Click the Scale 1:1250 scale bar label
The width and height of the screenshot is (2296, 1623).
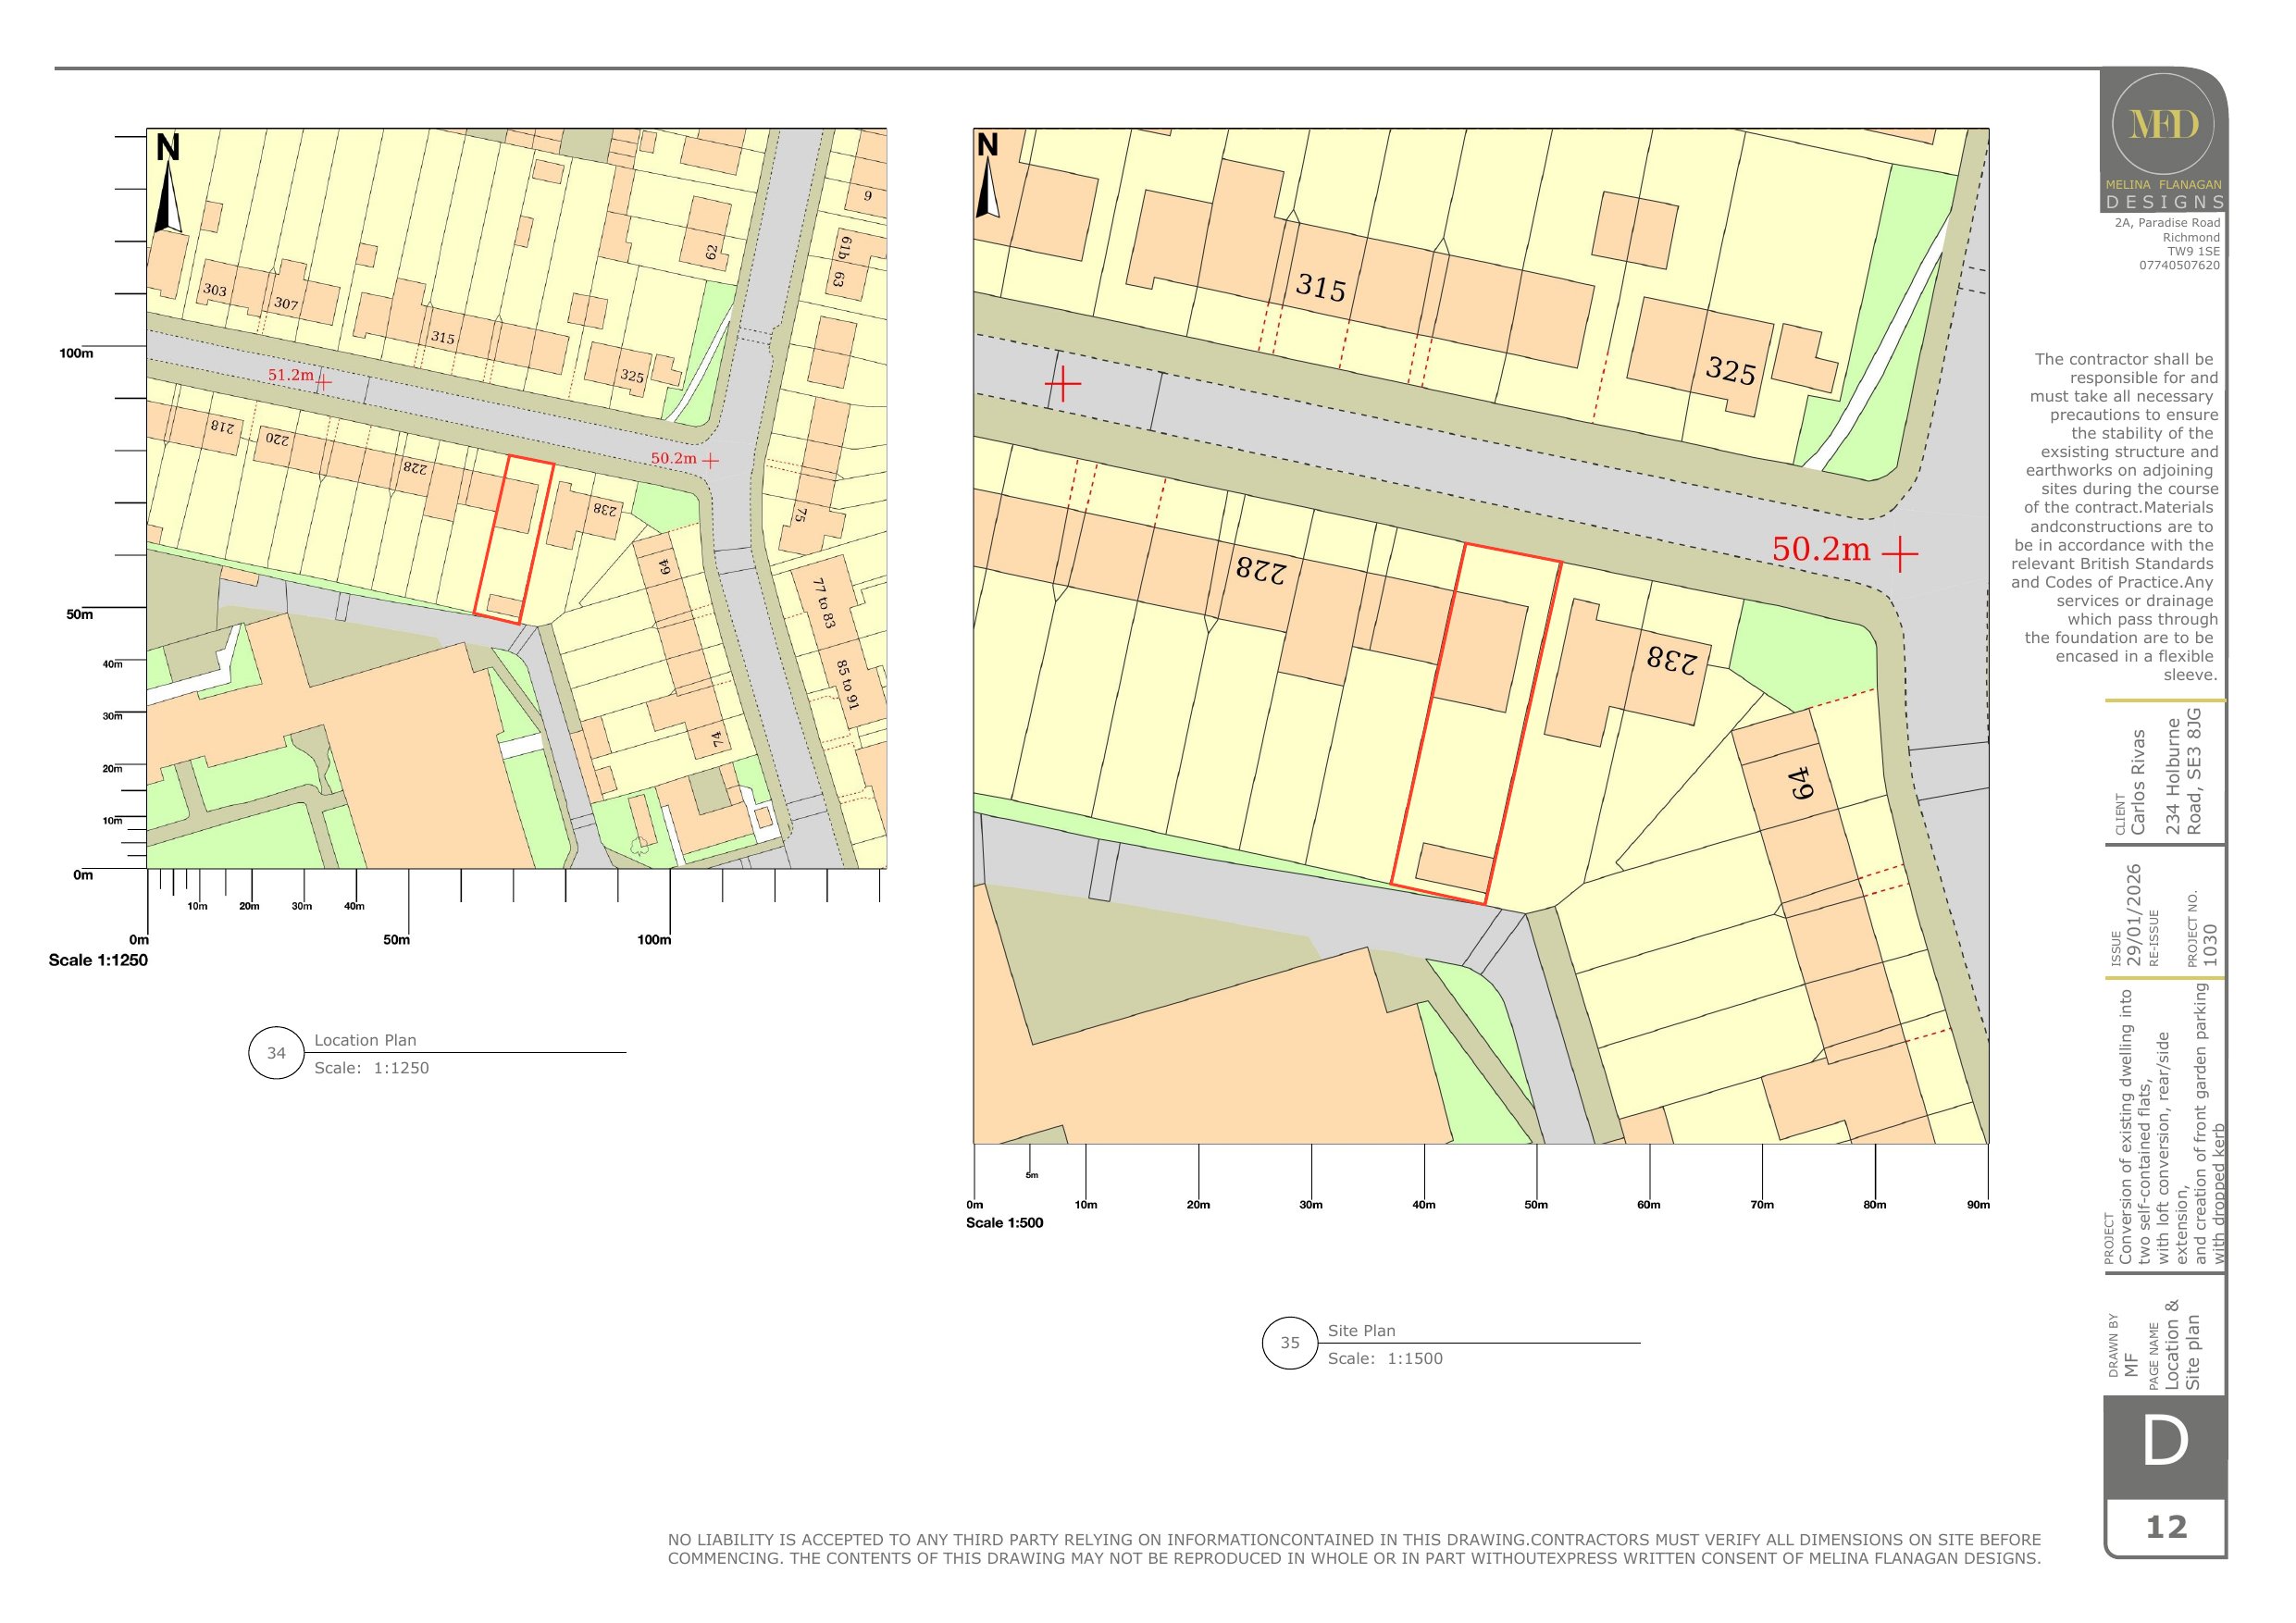coord(98,960)
